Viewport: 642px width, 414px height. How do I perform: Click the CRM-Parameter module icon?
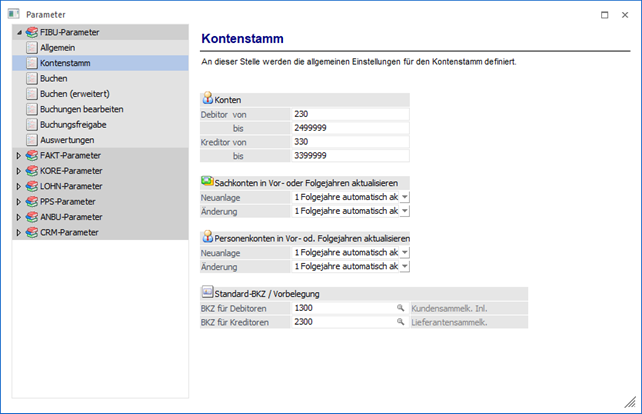coord(33,231)
